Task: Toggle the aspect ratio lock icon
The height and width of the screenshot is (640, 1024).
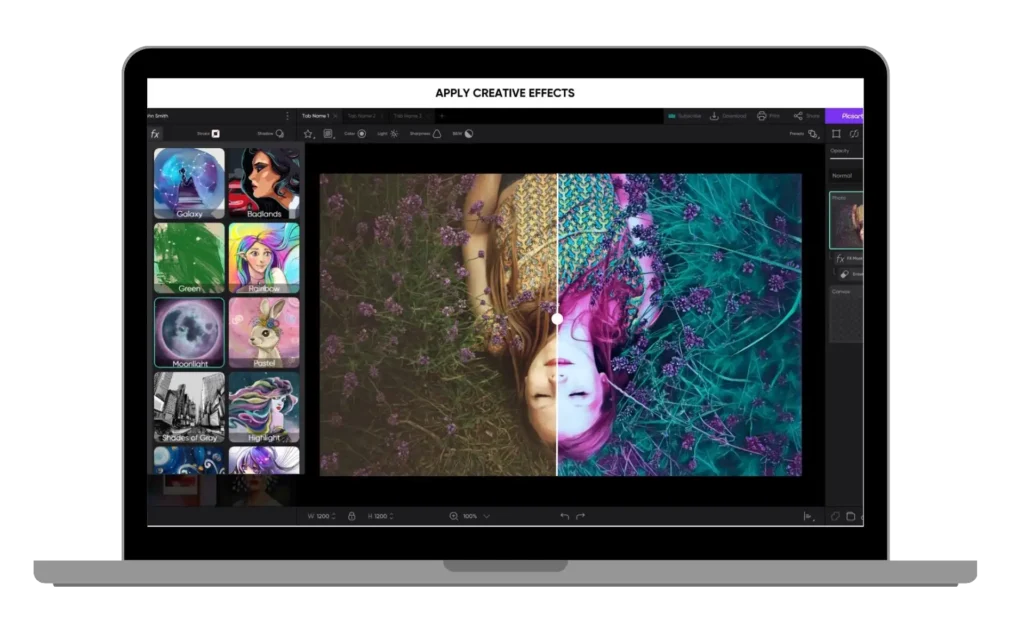Action: click(351, 516)
